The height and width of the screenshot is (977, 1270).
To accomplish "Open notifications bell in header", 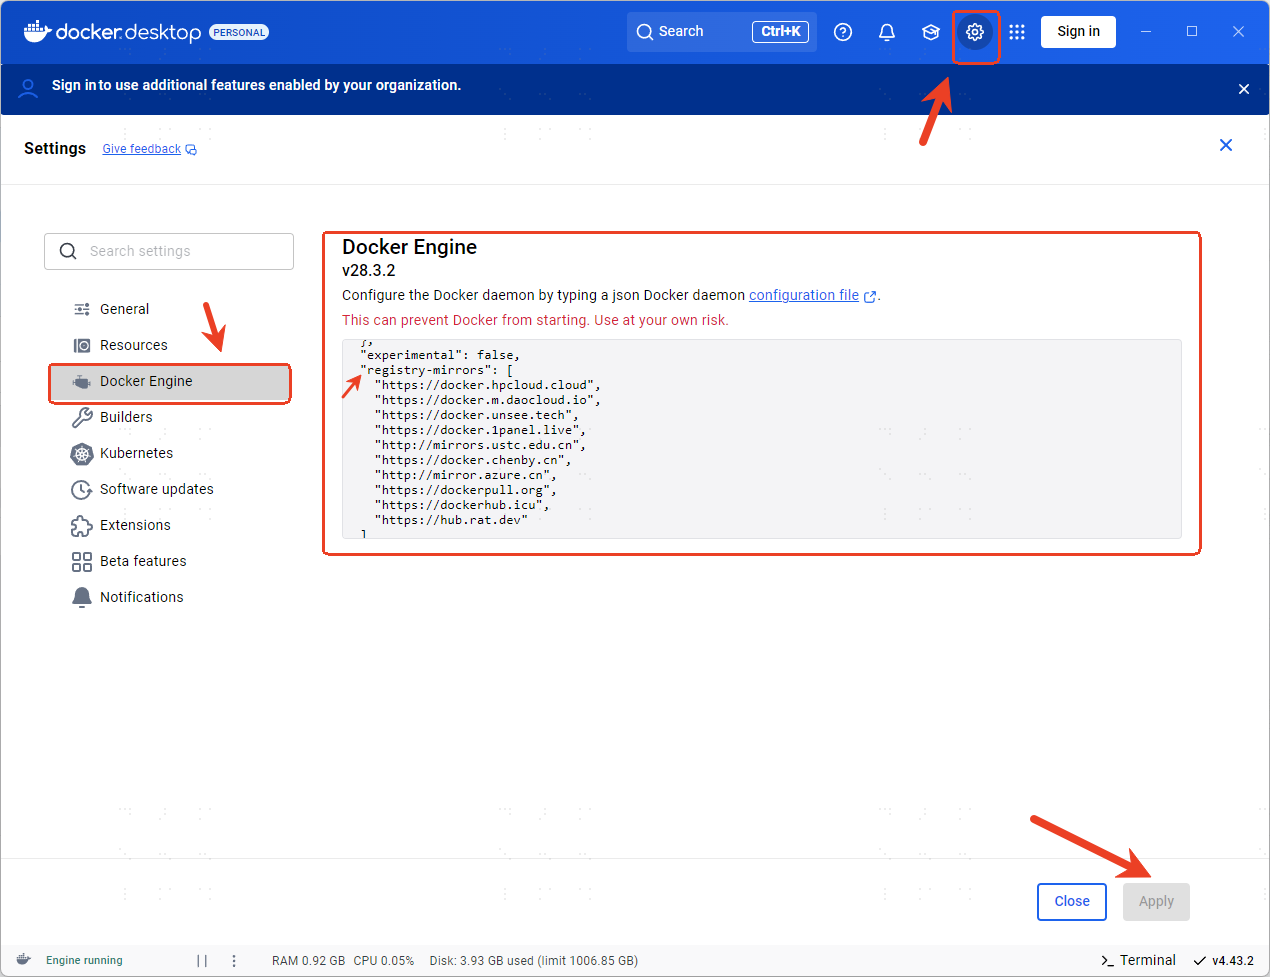I will [x=887, y=32].
